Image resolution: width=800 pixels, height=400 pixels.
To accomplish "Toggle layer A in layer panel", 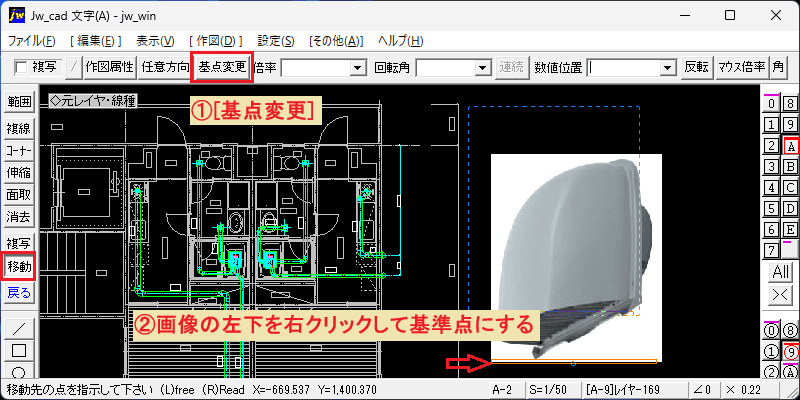I will [x=790, y=146].
